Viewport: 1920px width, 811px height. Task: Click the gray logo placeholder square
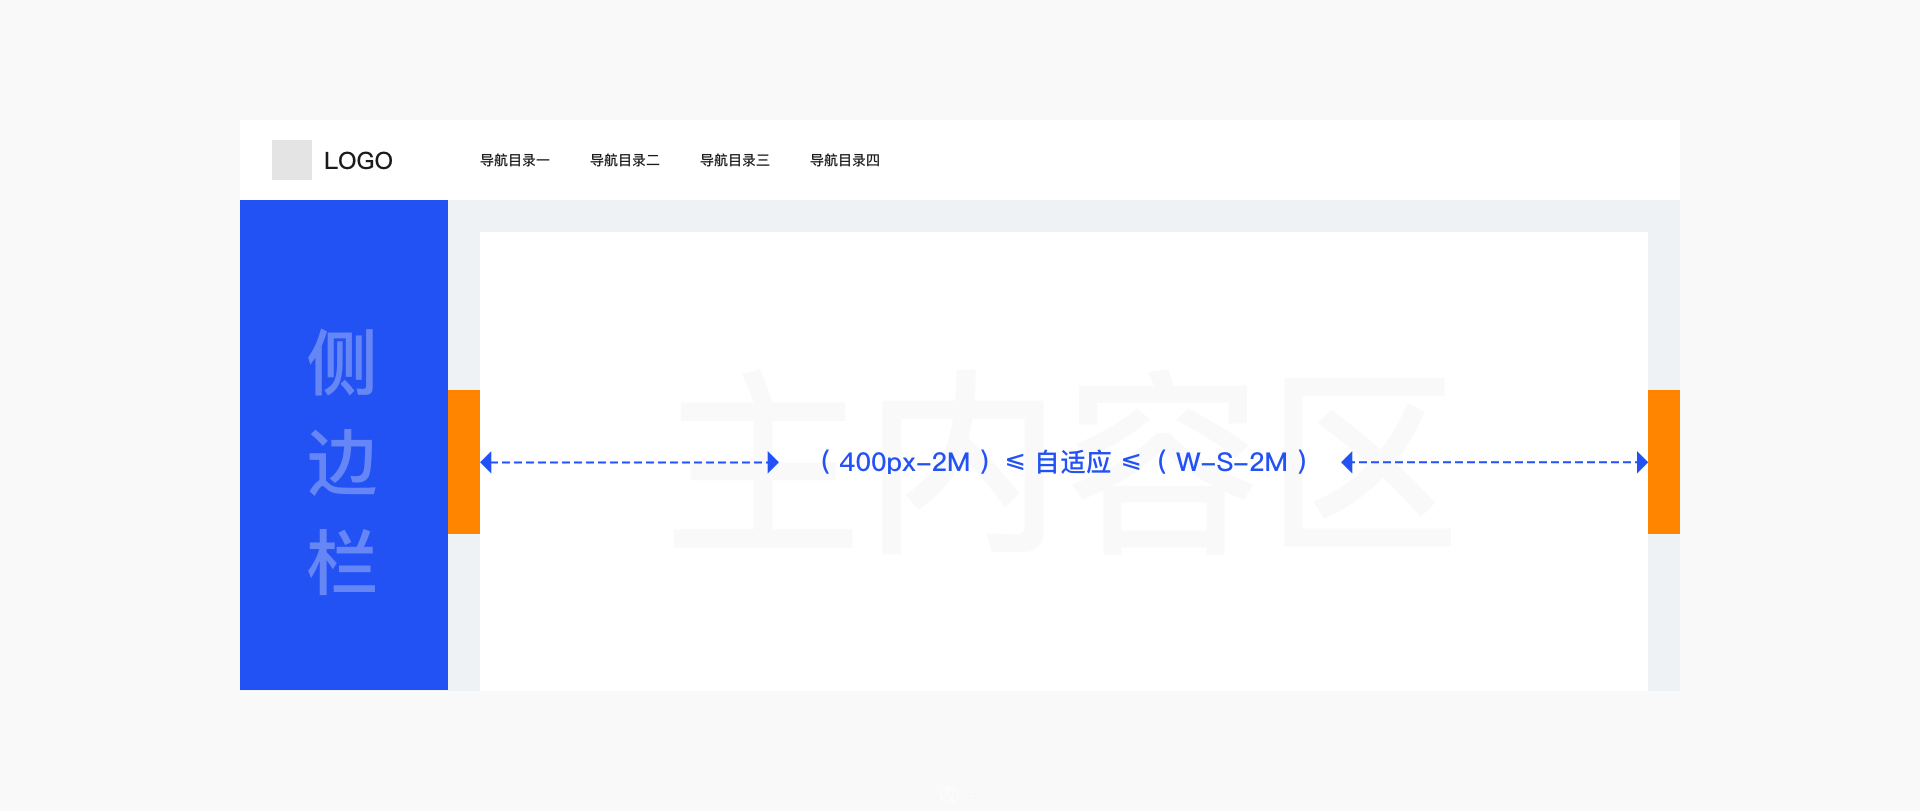tap(292, 160)
